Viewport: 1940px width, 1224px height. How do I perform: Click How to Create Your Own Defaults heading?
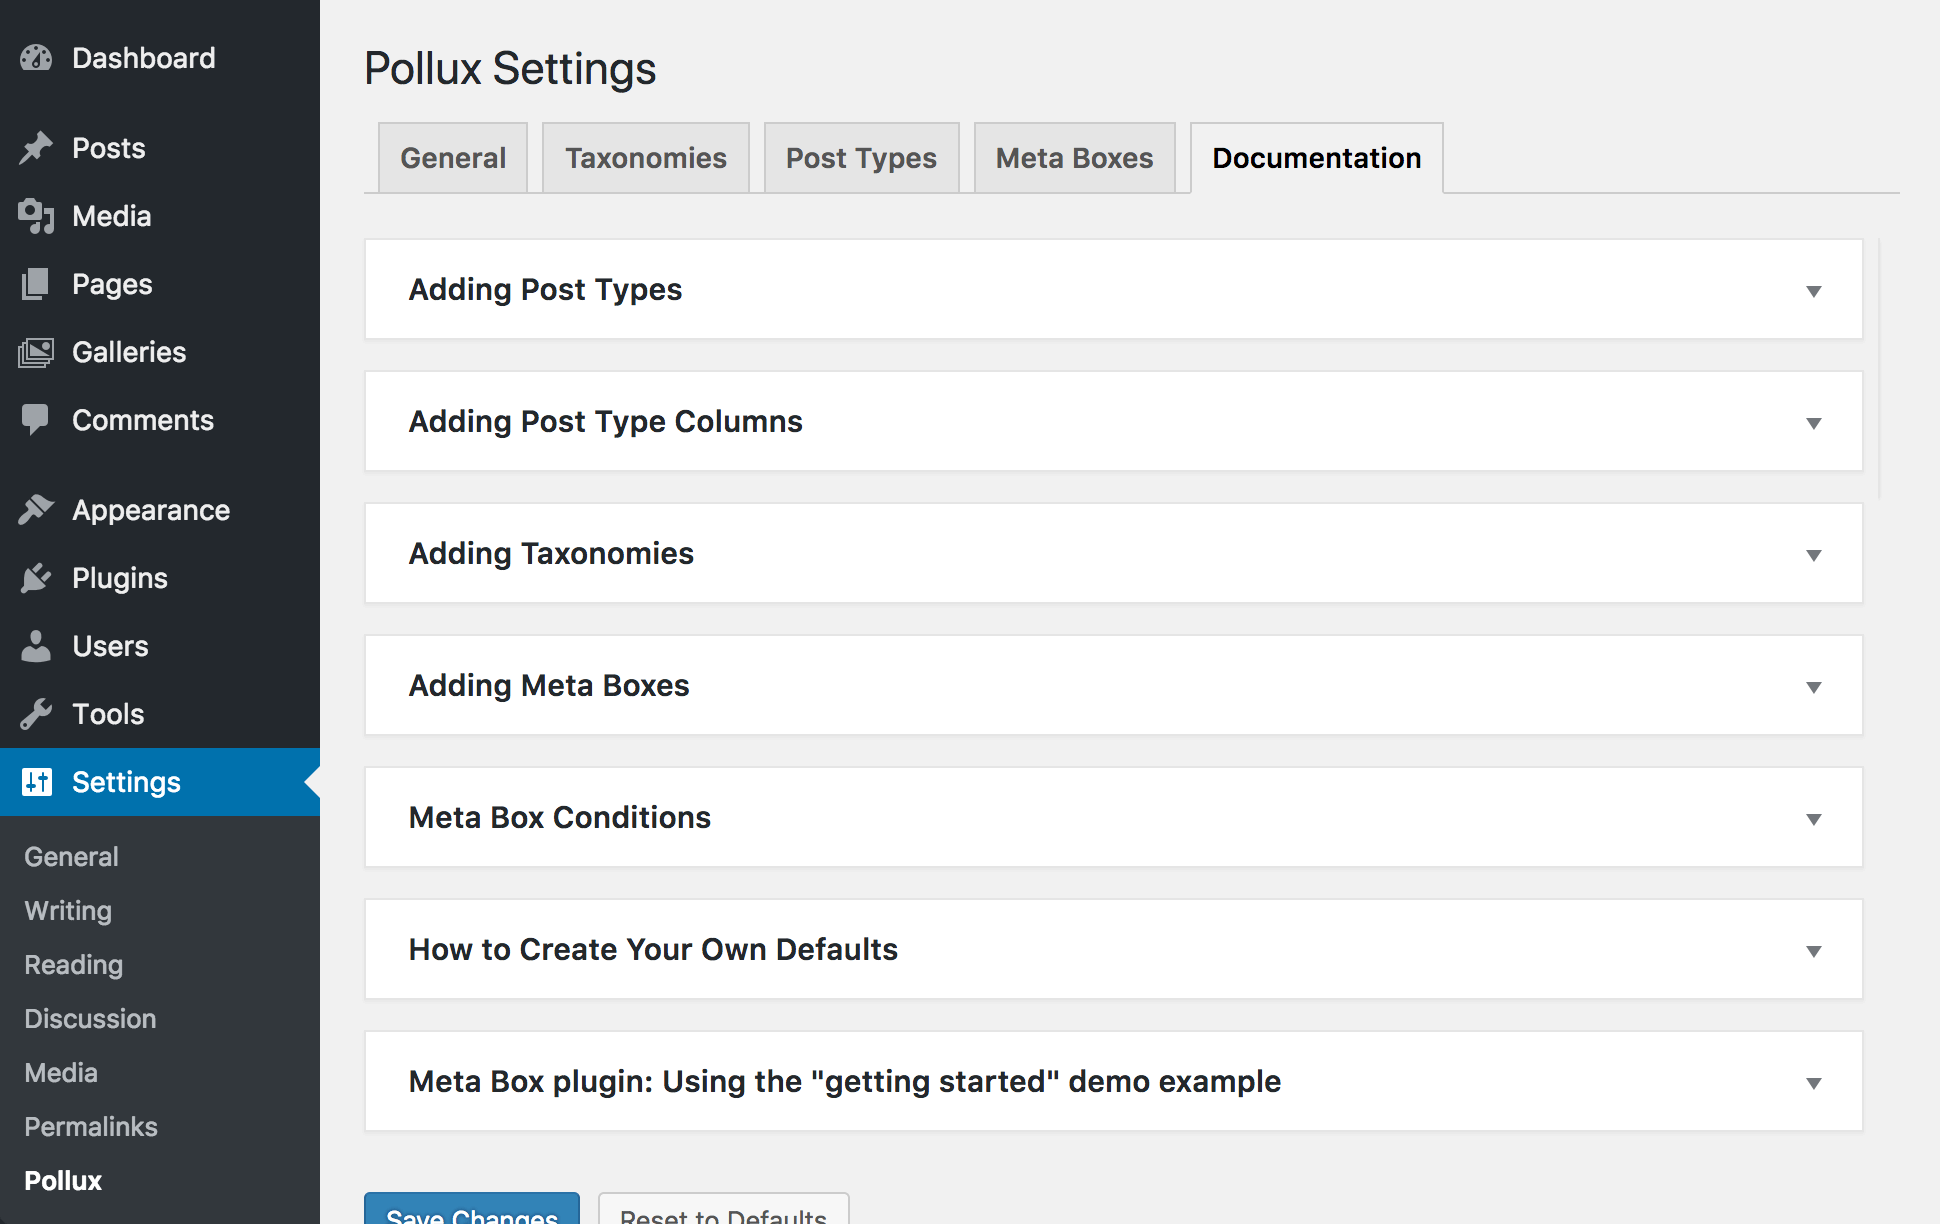[x=653, y=950]
